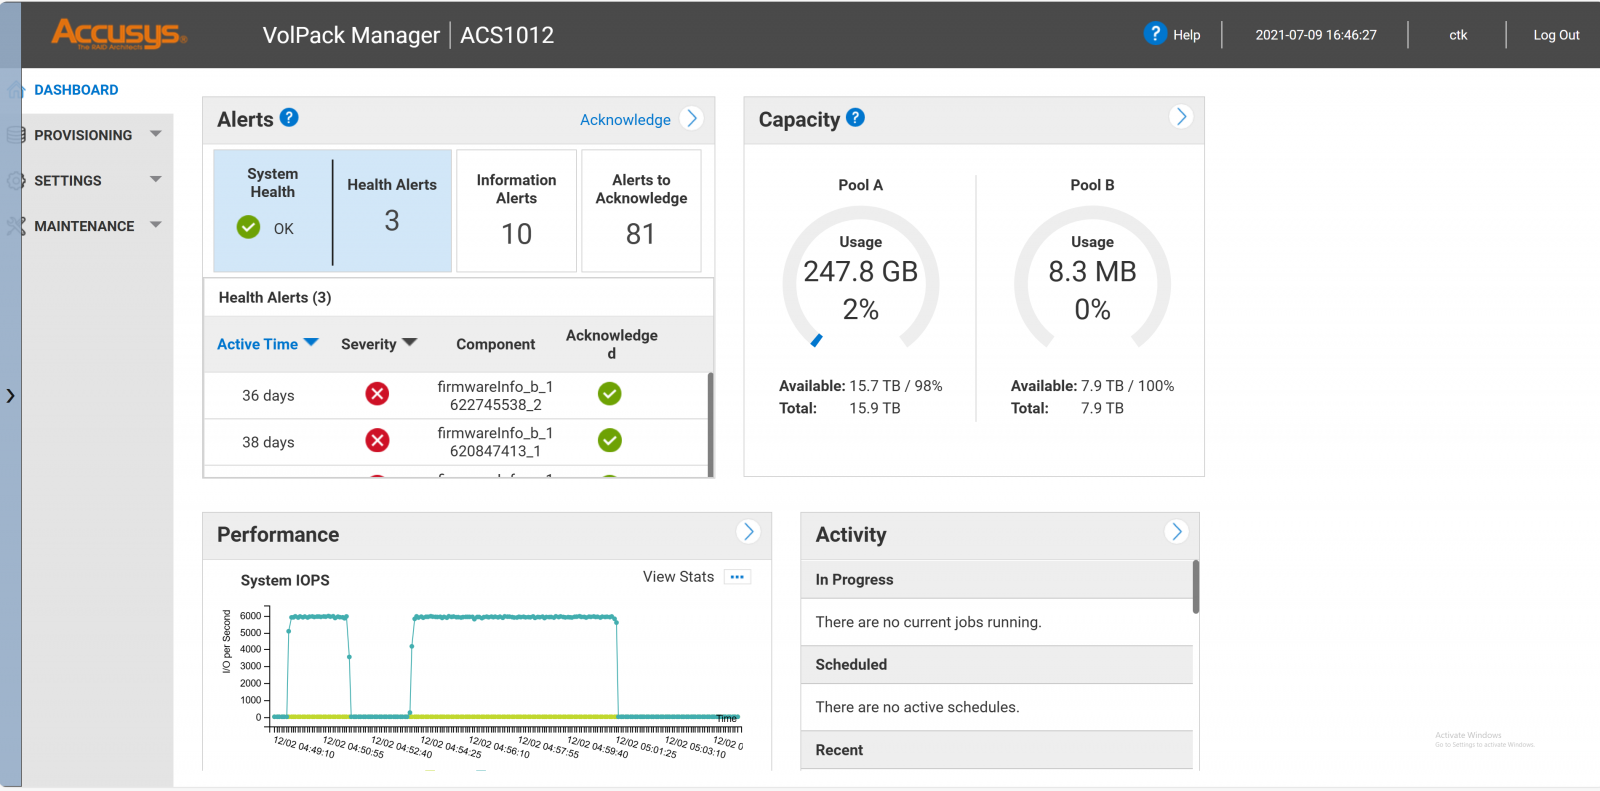Click the View Stats ellipsis icon

[x=737, y=577]
